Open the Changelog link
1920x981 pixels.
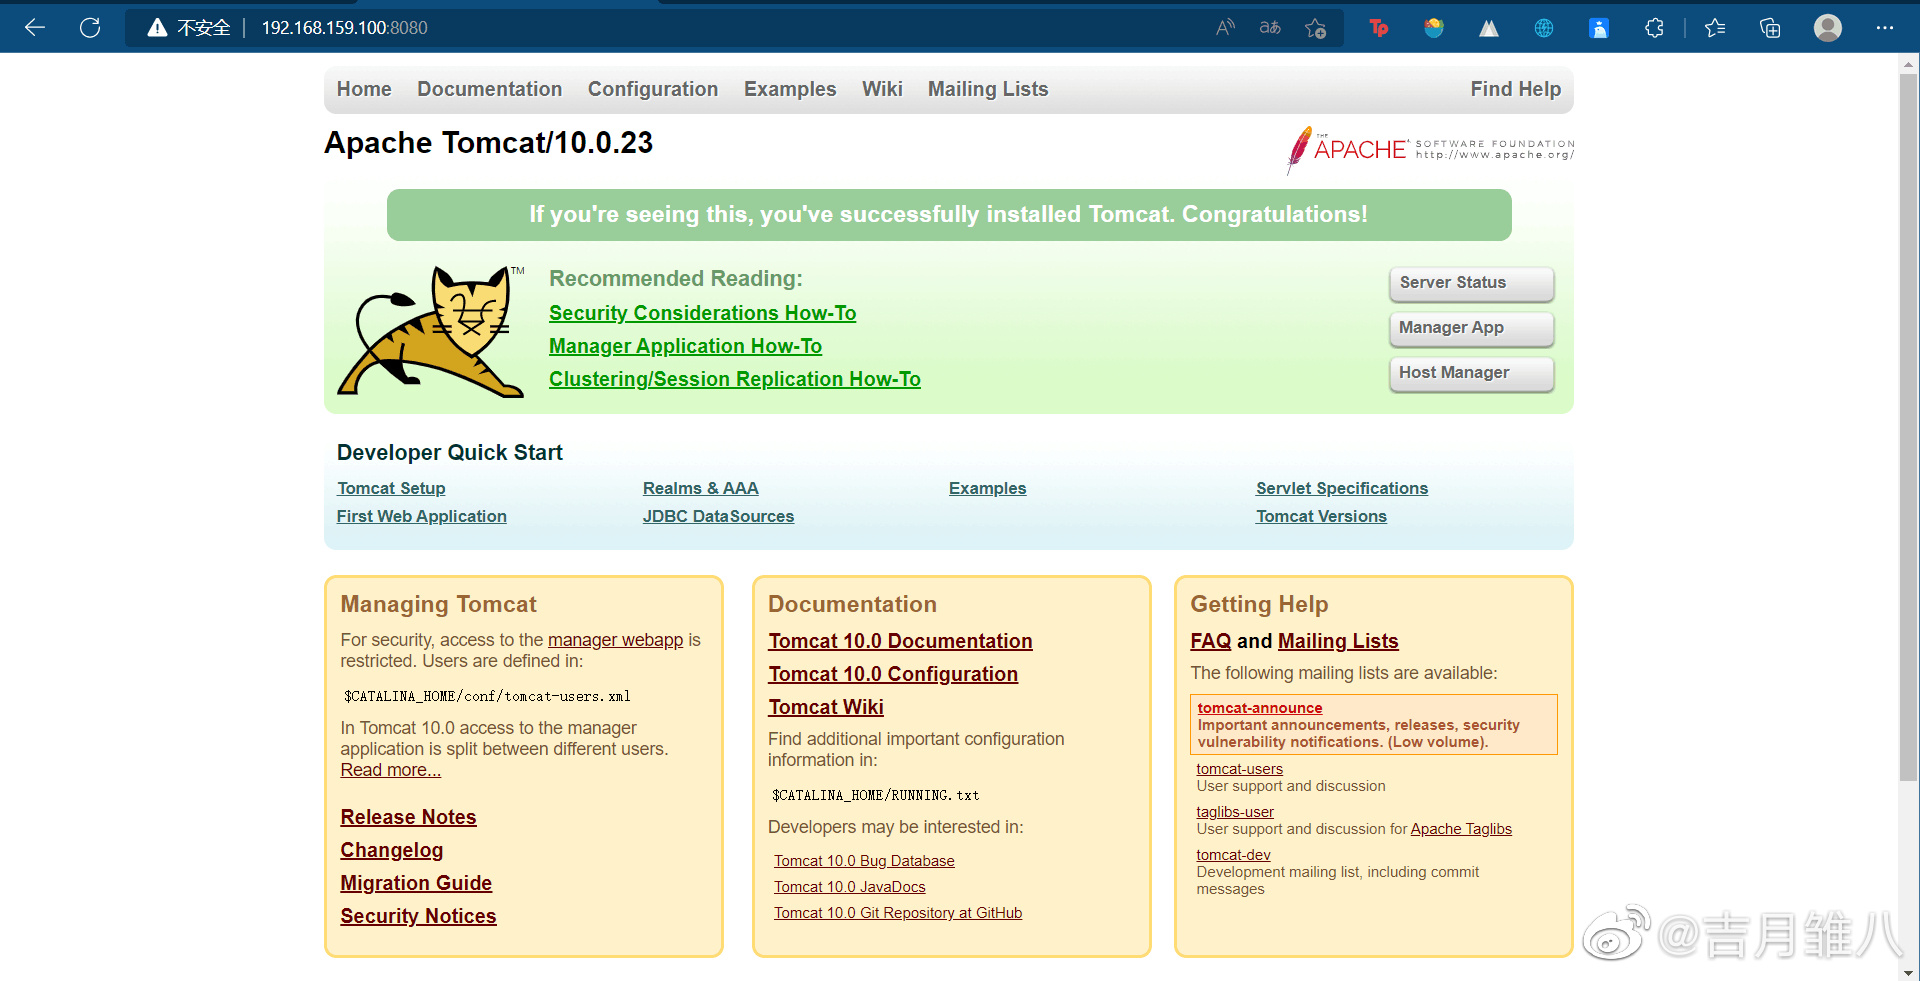(x=391, y=850)
